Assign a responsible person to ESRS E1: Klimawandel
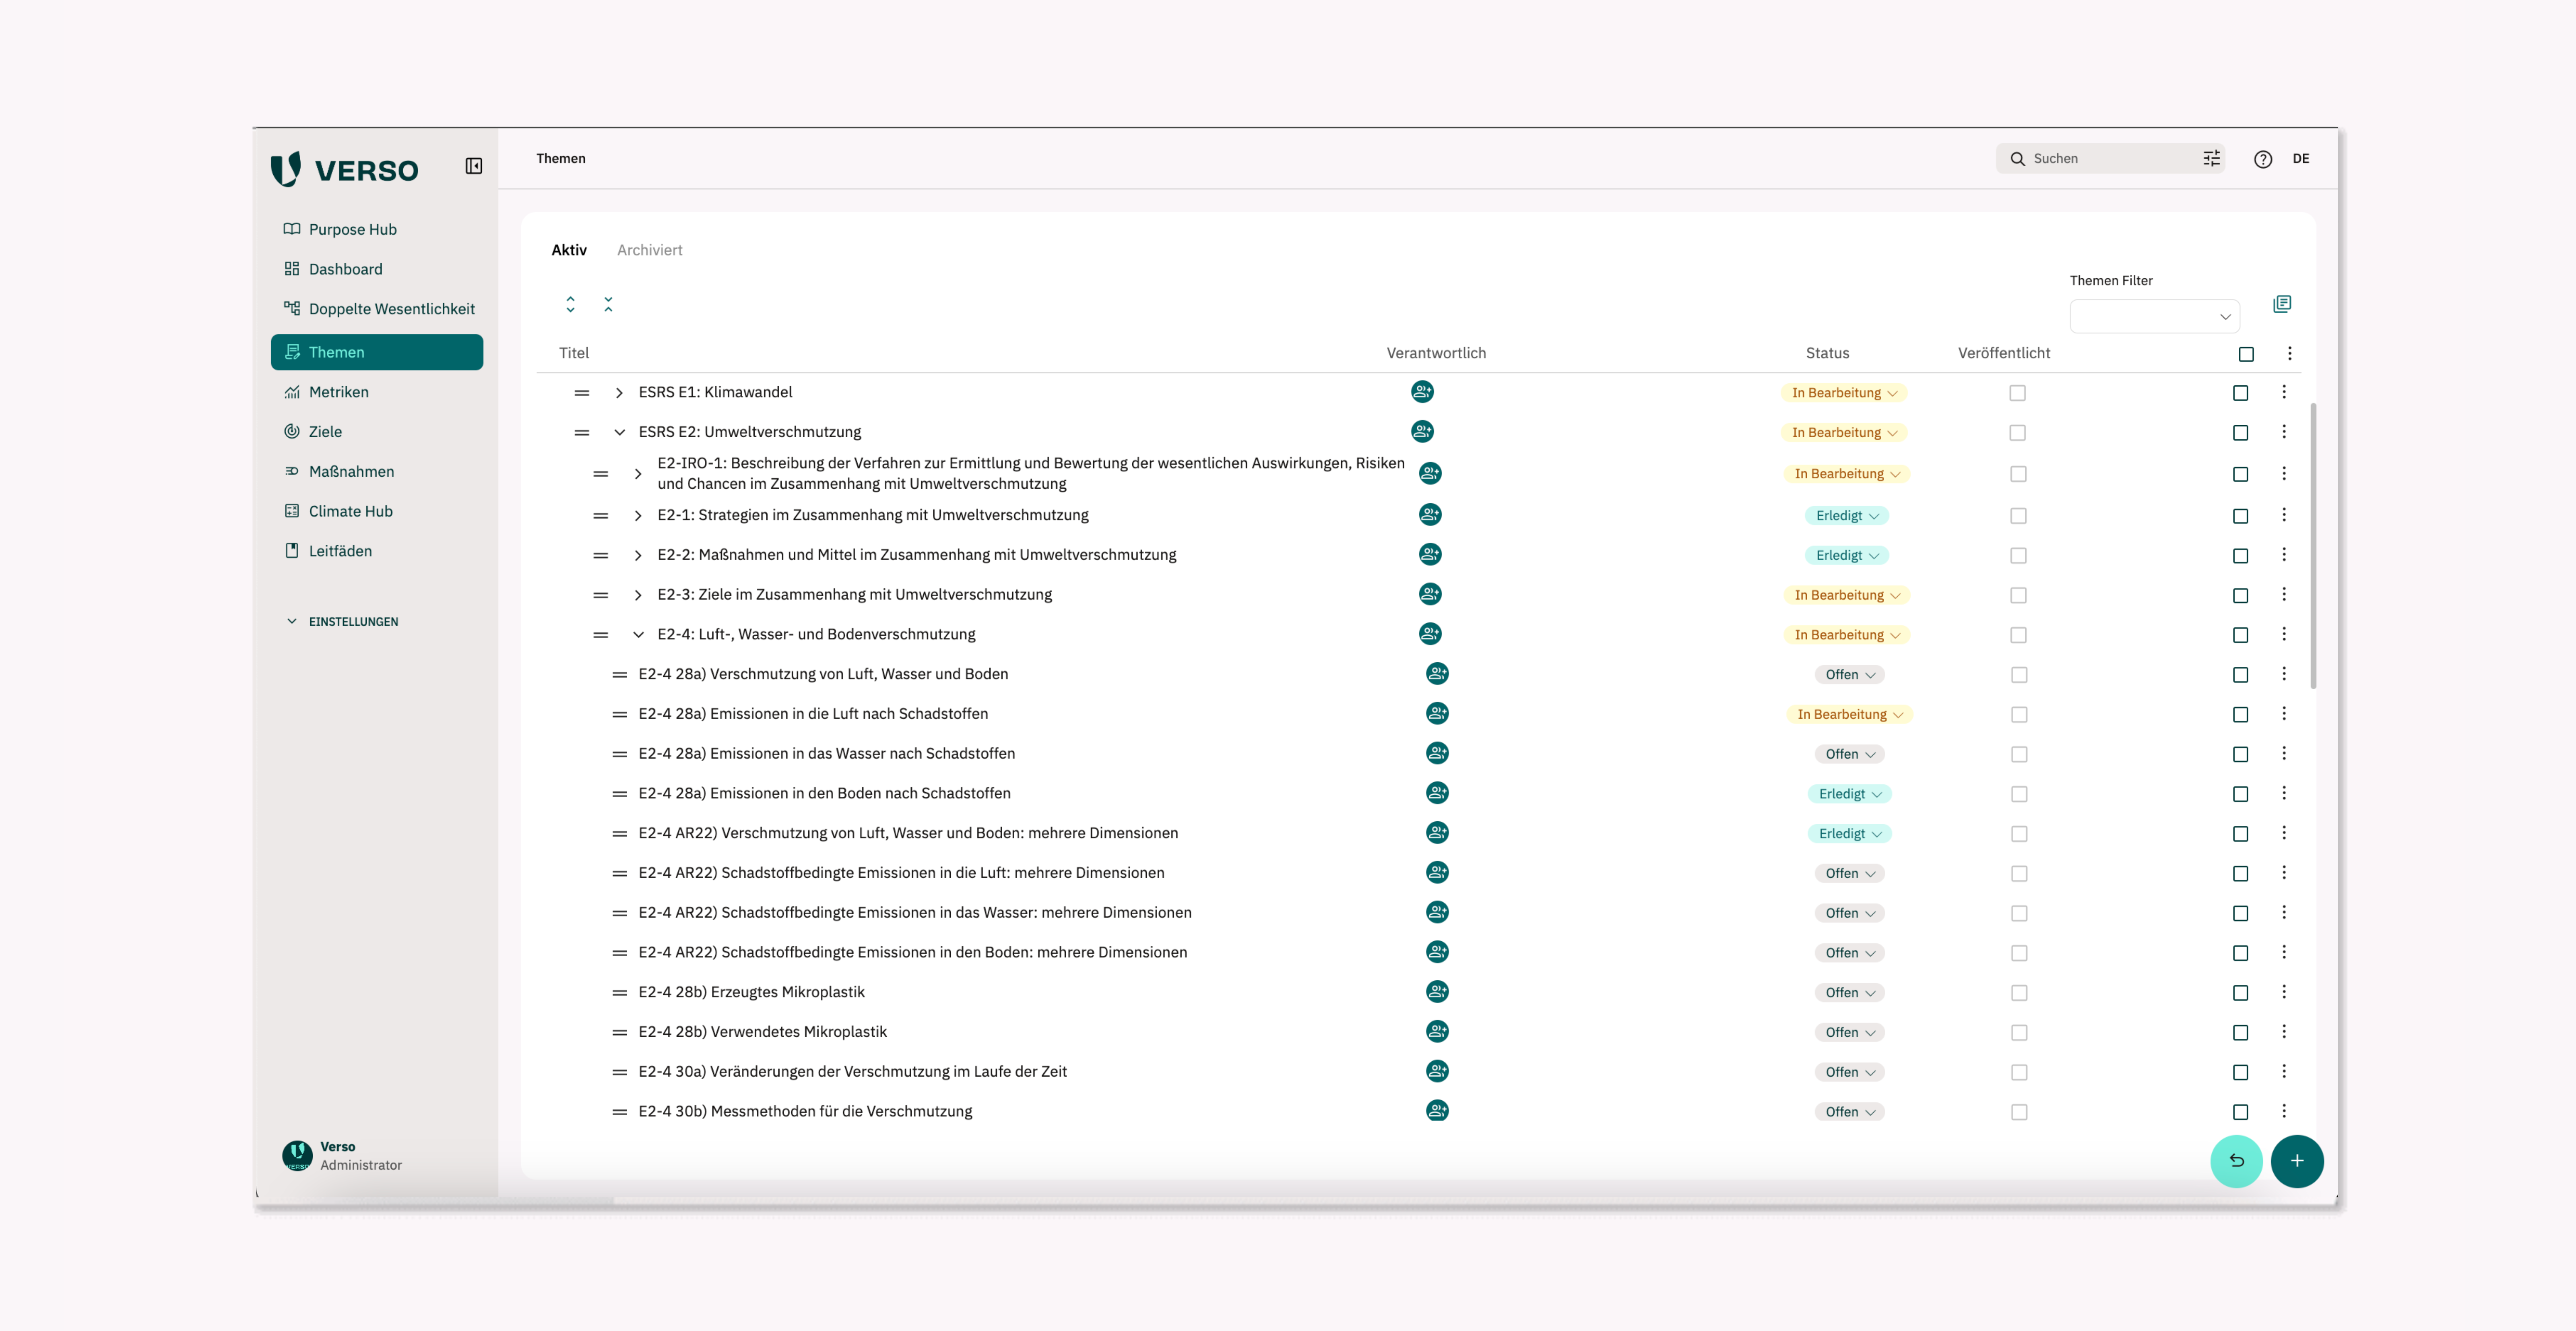 click(1422, 392)
